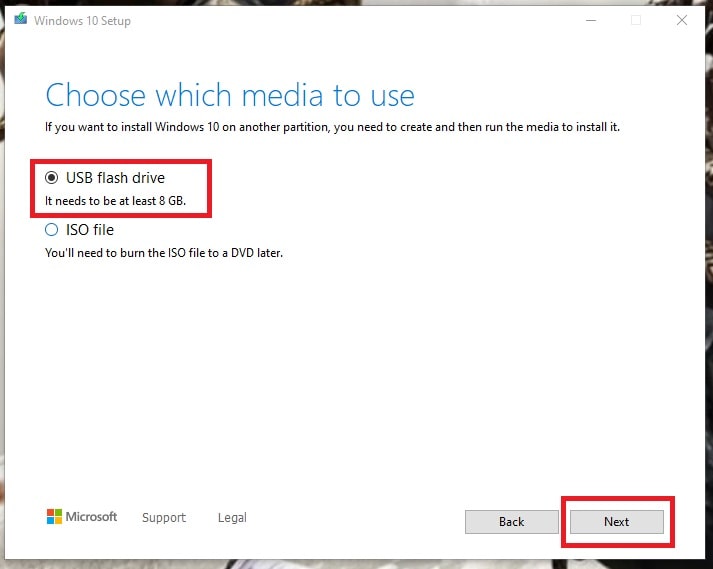The image size is (713, 569).
Task: Open the Legal link
Action: point(232,518)
